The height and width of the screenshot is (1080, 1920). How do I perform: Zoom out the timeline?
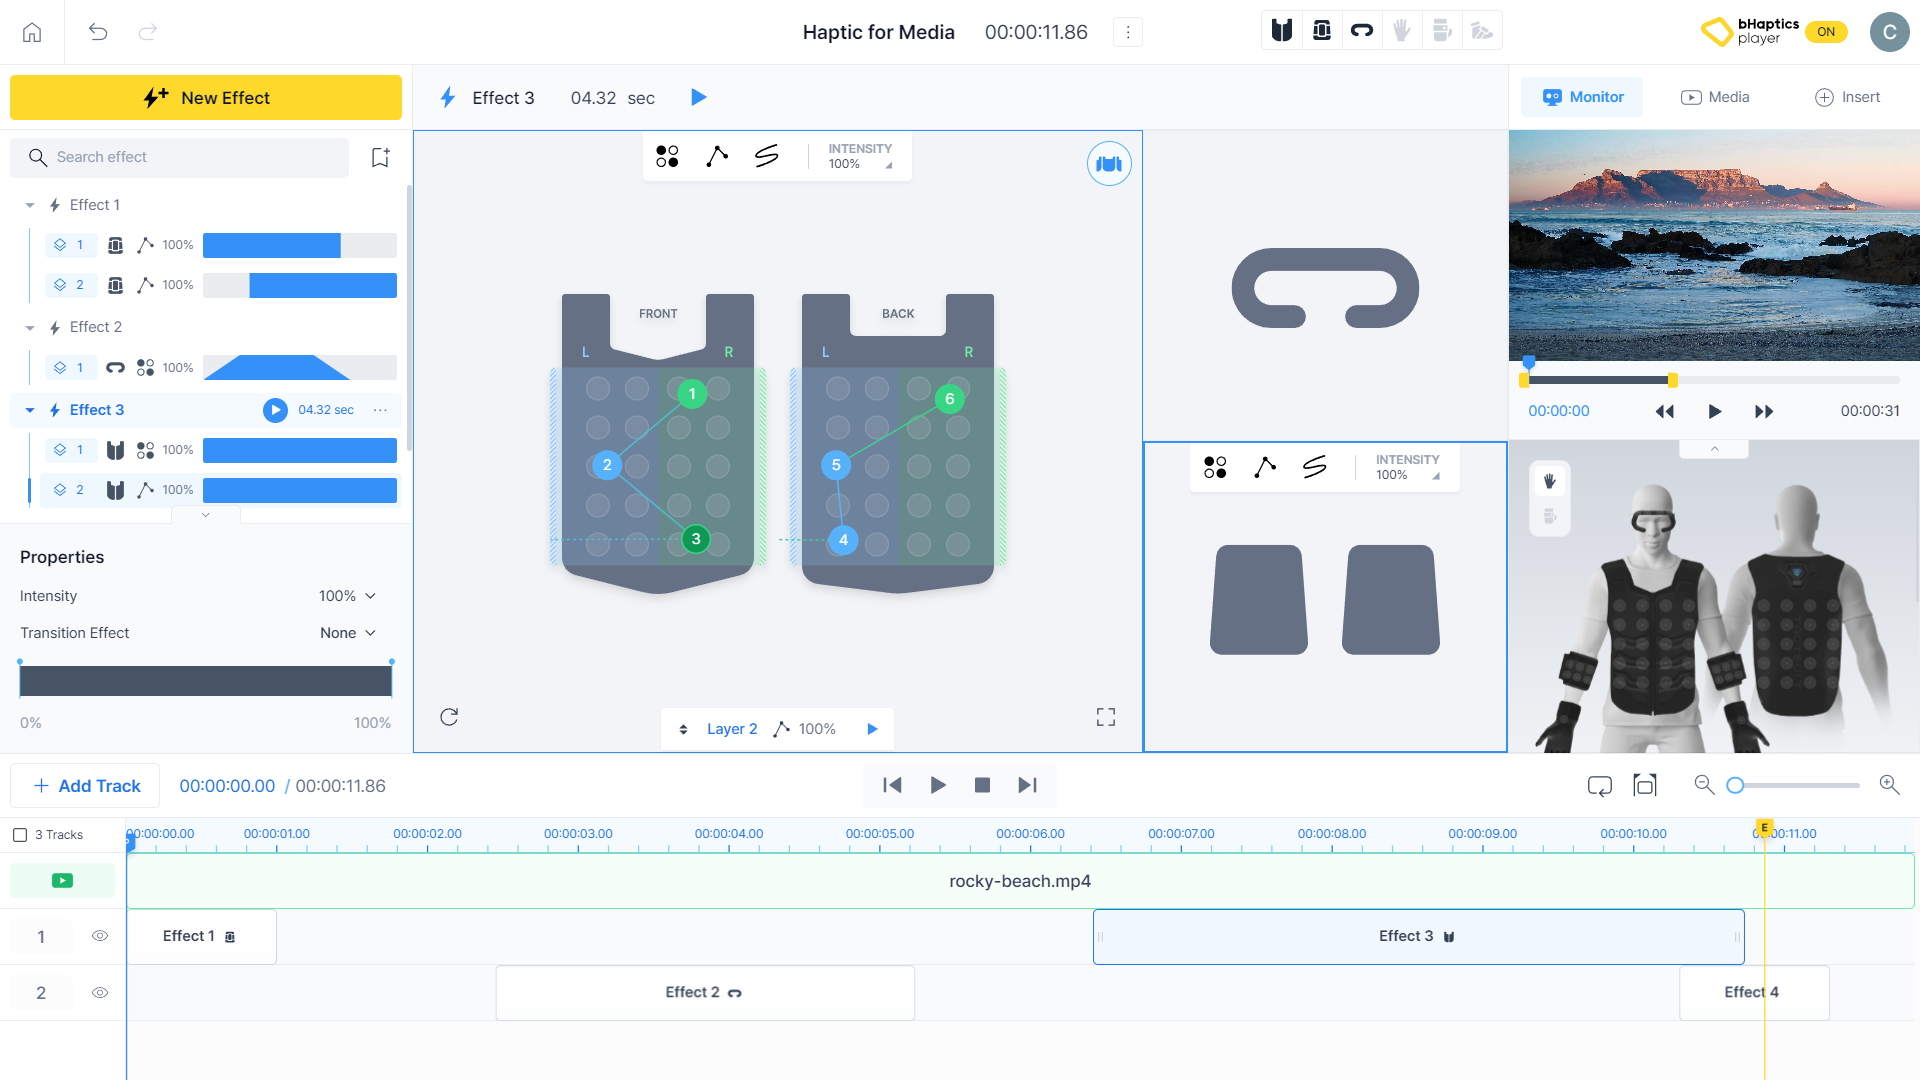1705,785
